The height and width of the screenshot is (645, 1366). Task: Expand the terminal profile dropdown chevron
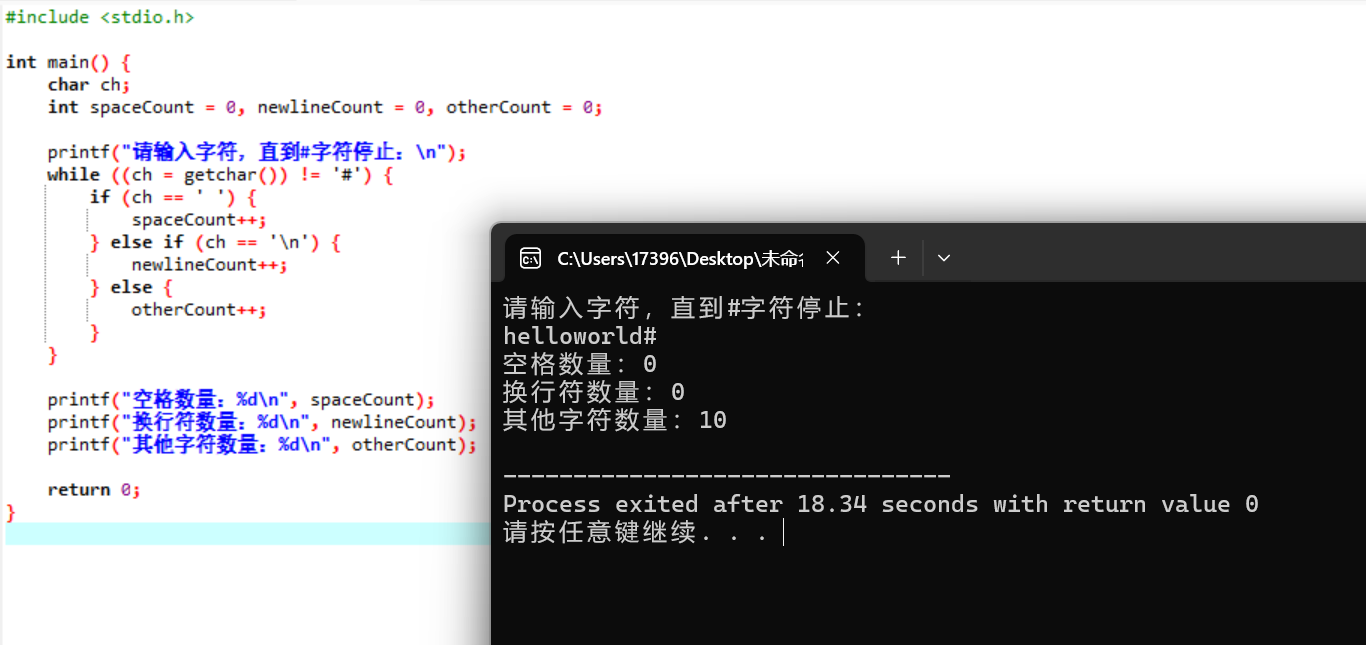coord(943,258)
